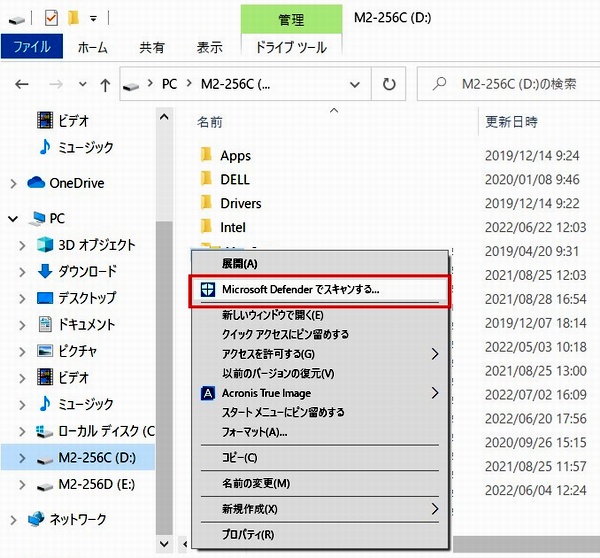Collapse the PC tree node
Viewport: 600px width, 558px height.
(x=13, y=219)
